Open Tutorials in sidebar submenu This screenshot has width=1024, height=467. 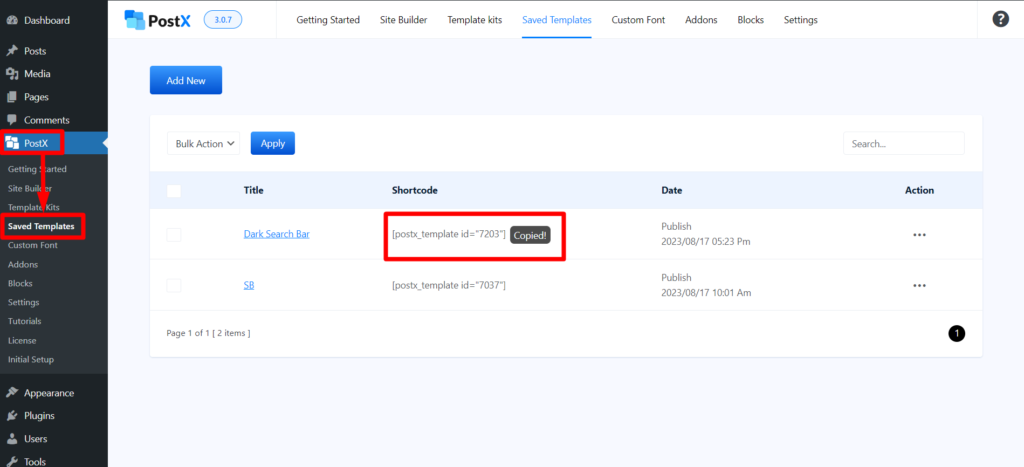pyautogui.click(x=25, y=321)
